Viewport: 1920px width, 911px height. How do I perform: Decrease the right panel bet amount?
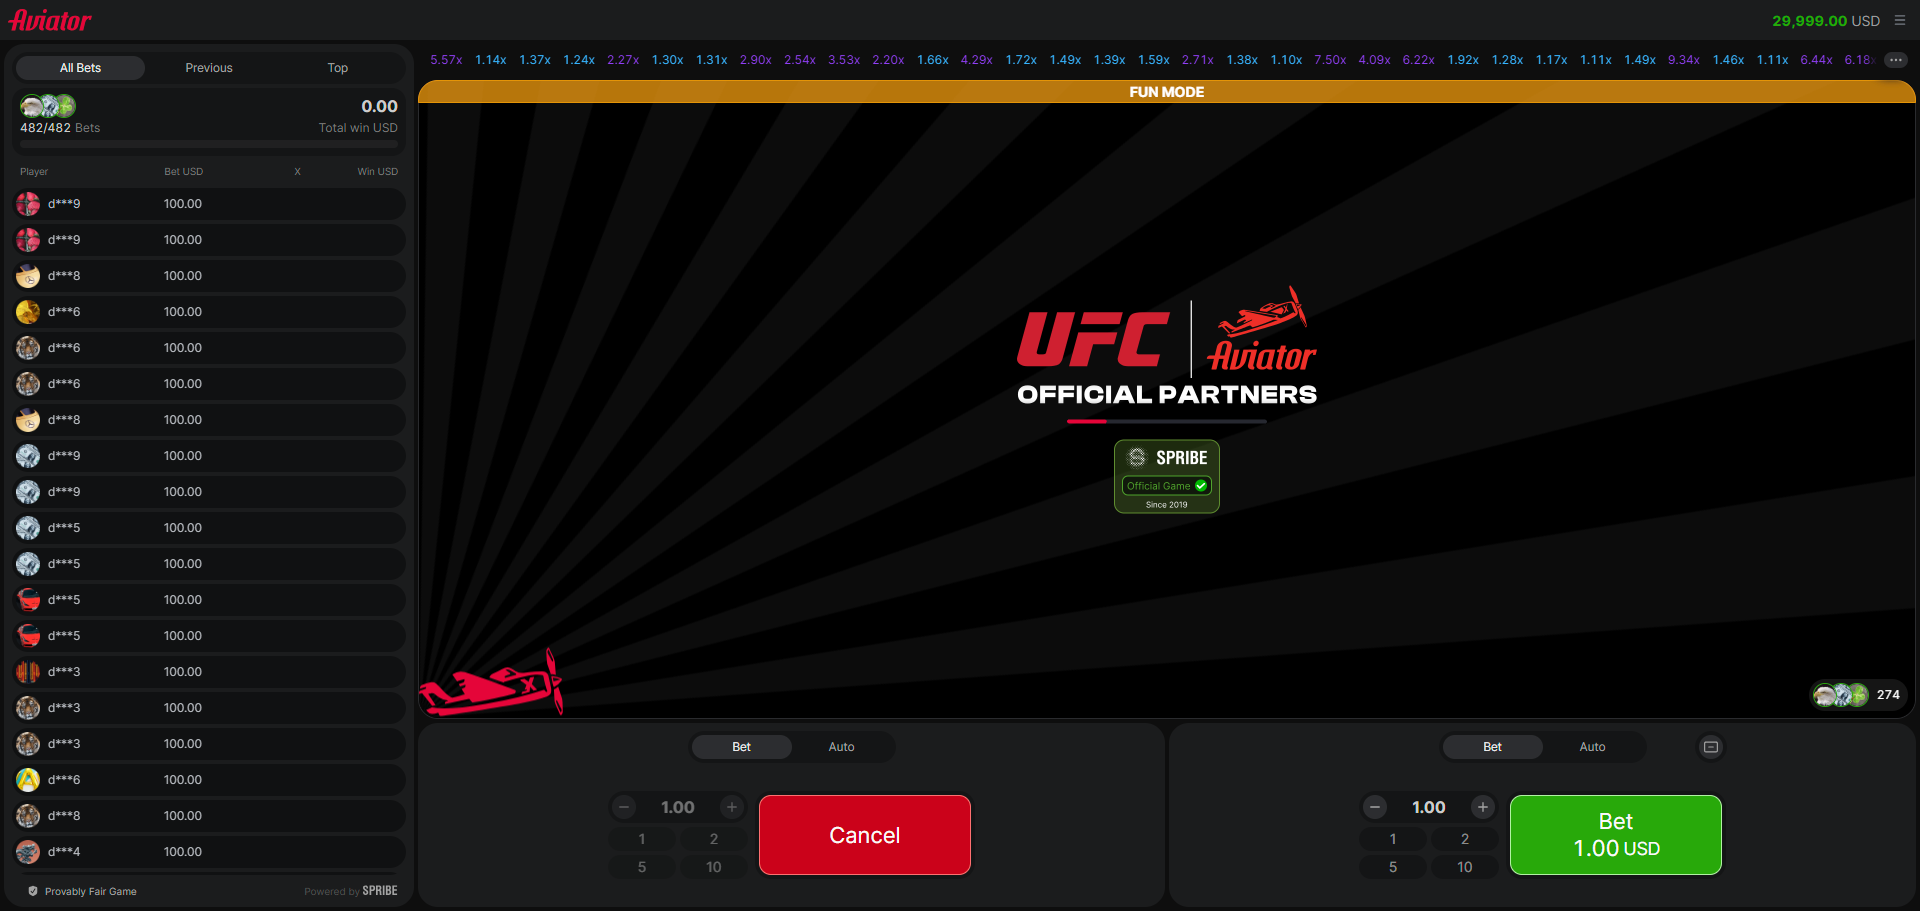pos(1375,807)
